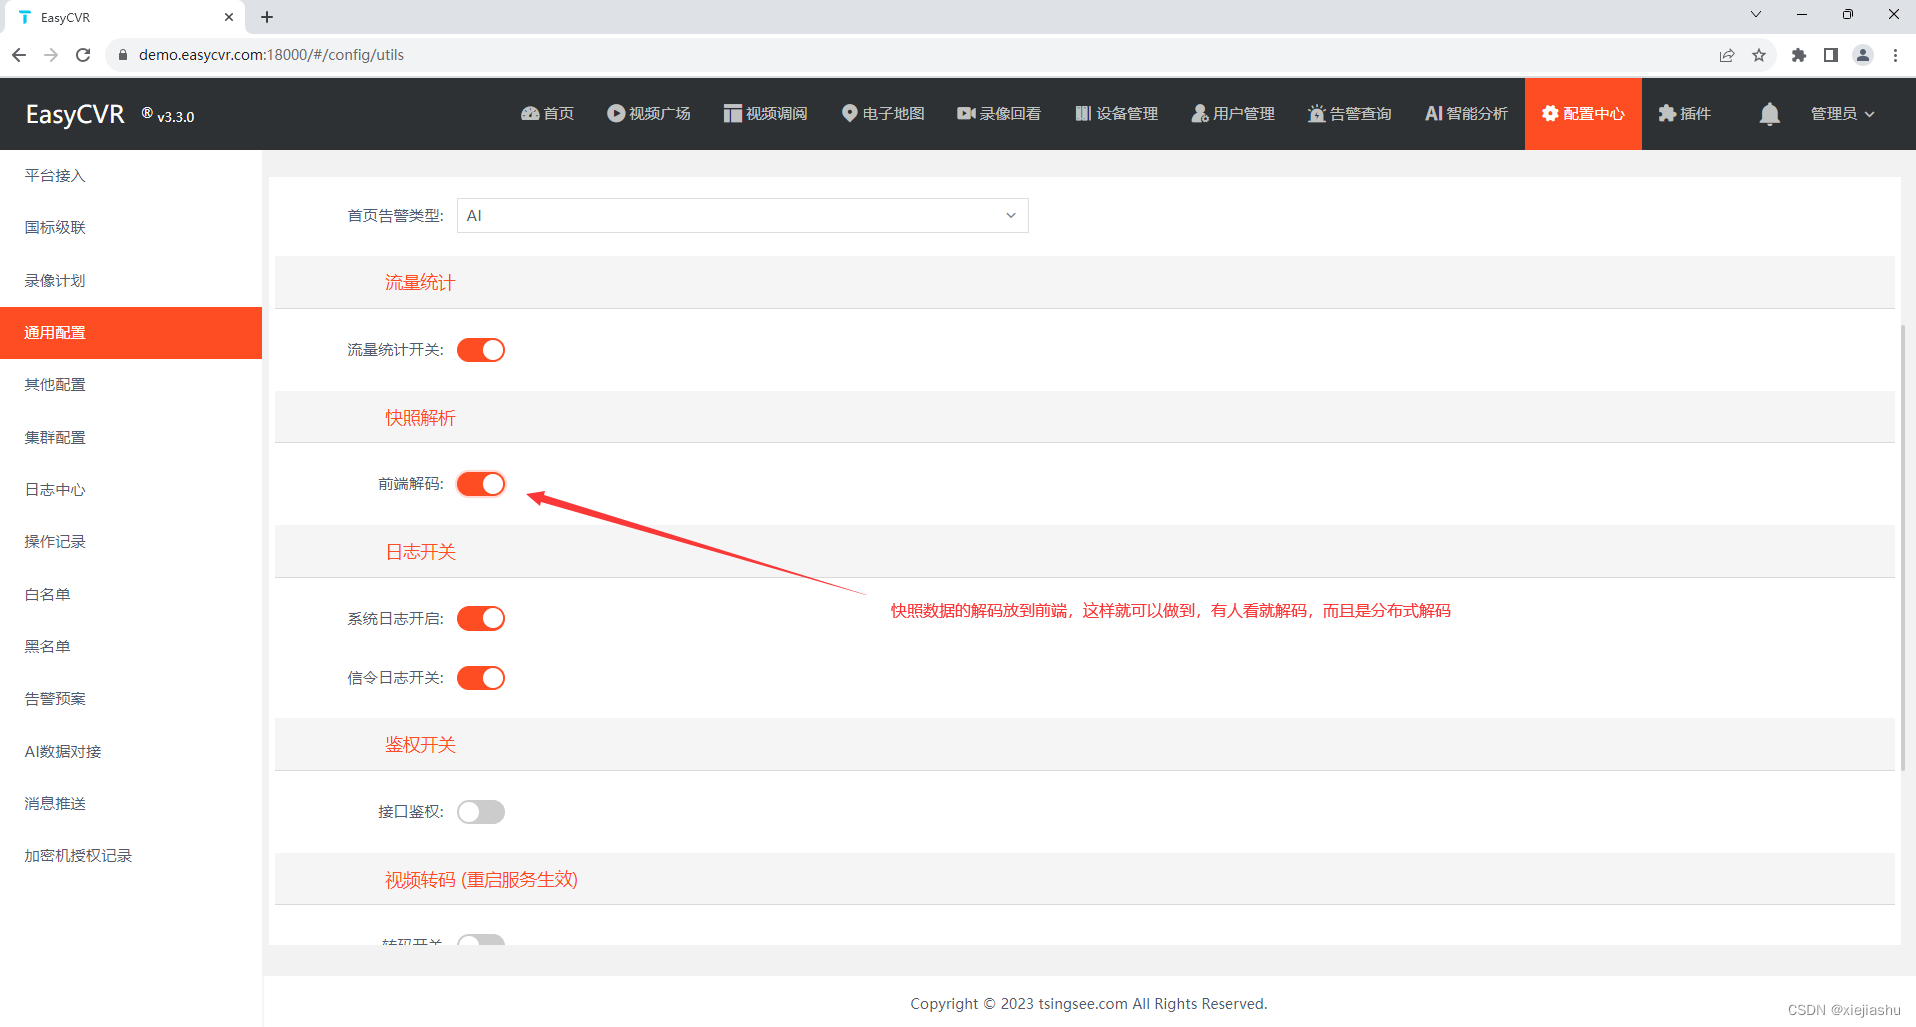This screenshot has height=1027, width=1916.
Task: Open 黑名单 in the sidebar
Action: (x=131, y=647)
